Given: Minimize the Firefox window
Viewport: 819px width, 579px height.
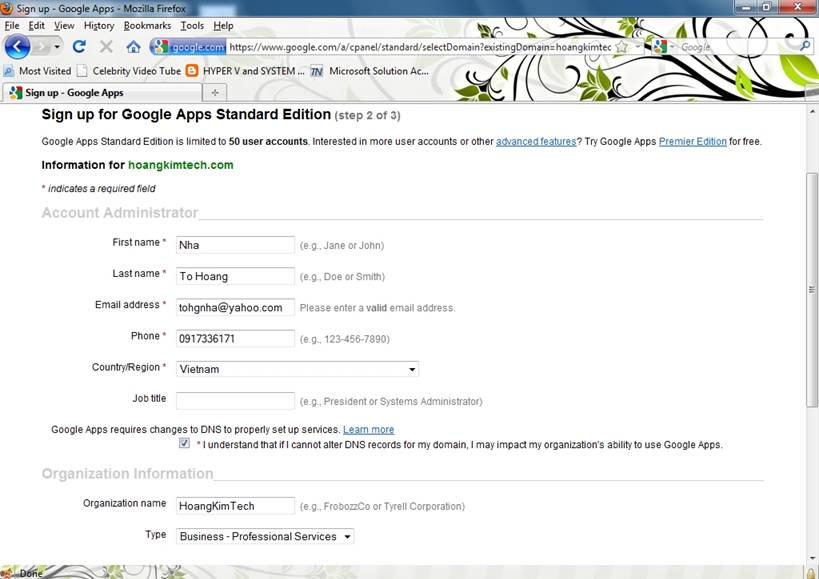Looking at the screenshot, I should point(746,7).
